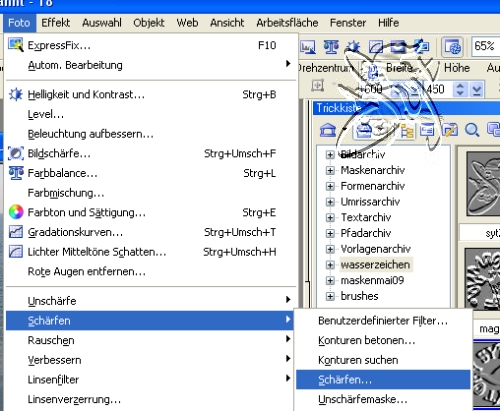This screenshot has width=500, height=411.
Task: Expand the Verbessern submenu
Action: (x=150, y=360)
